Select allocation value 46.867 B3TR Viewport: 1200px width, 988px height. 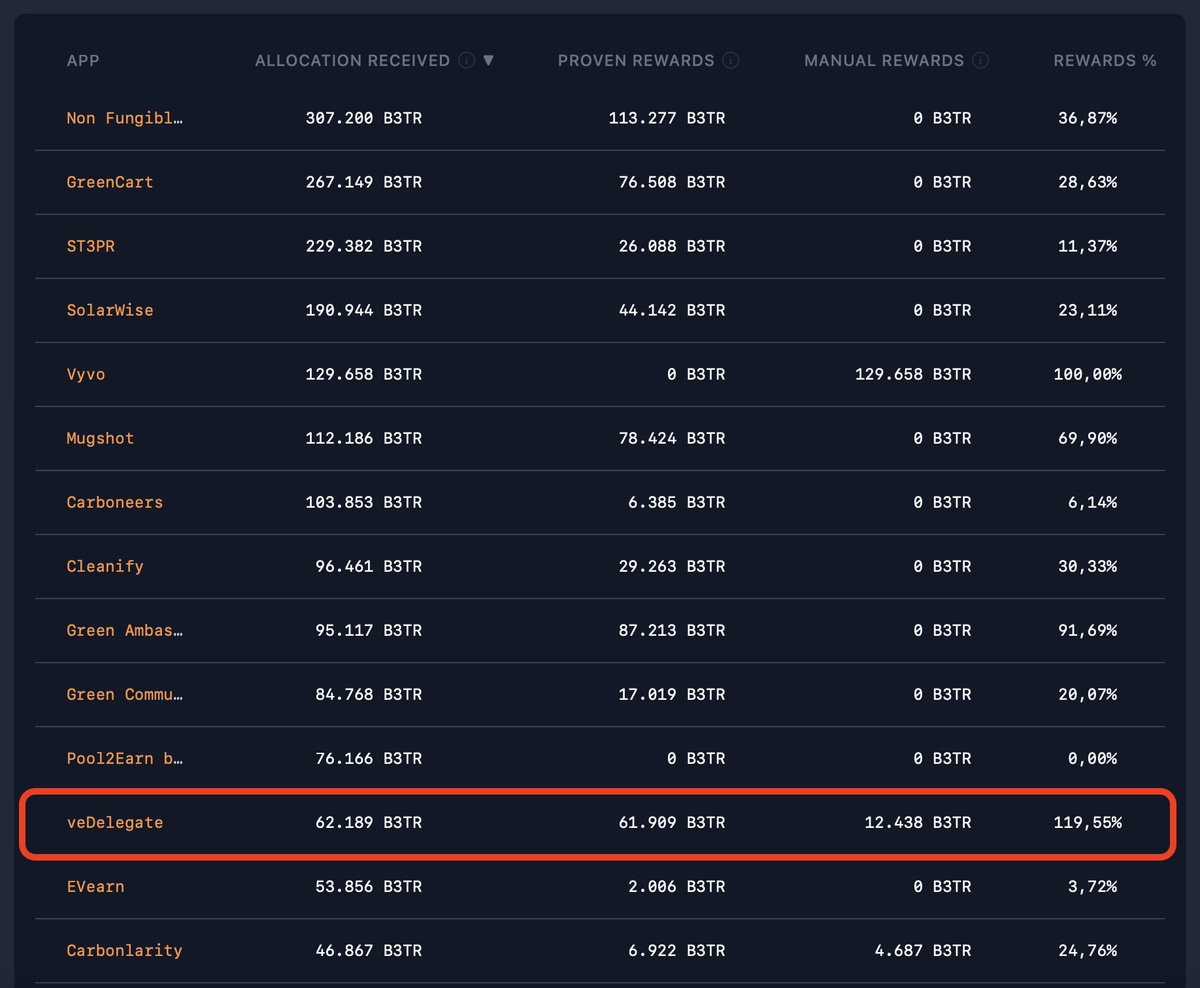[x=369, y=950]
